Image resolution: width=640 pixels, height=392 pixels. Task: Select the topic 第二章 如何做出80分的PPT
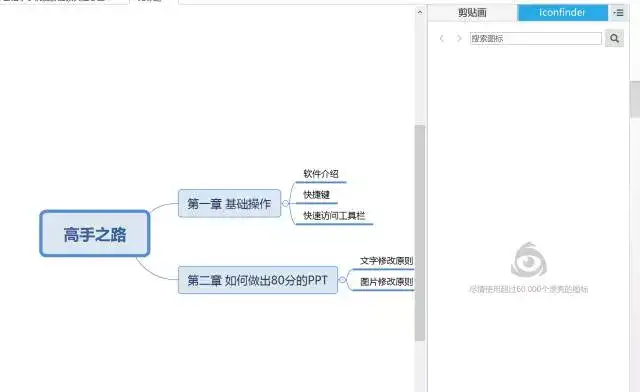tap(258, 280)
